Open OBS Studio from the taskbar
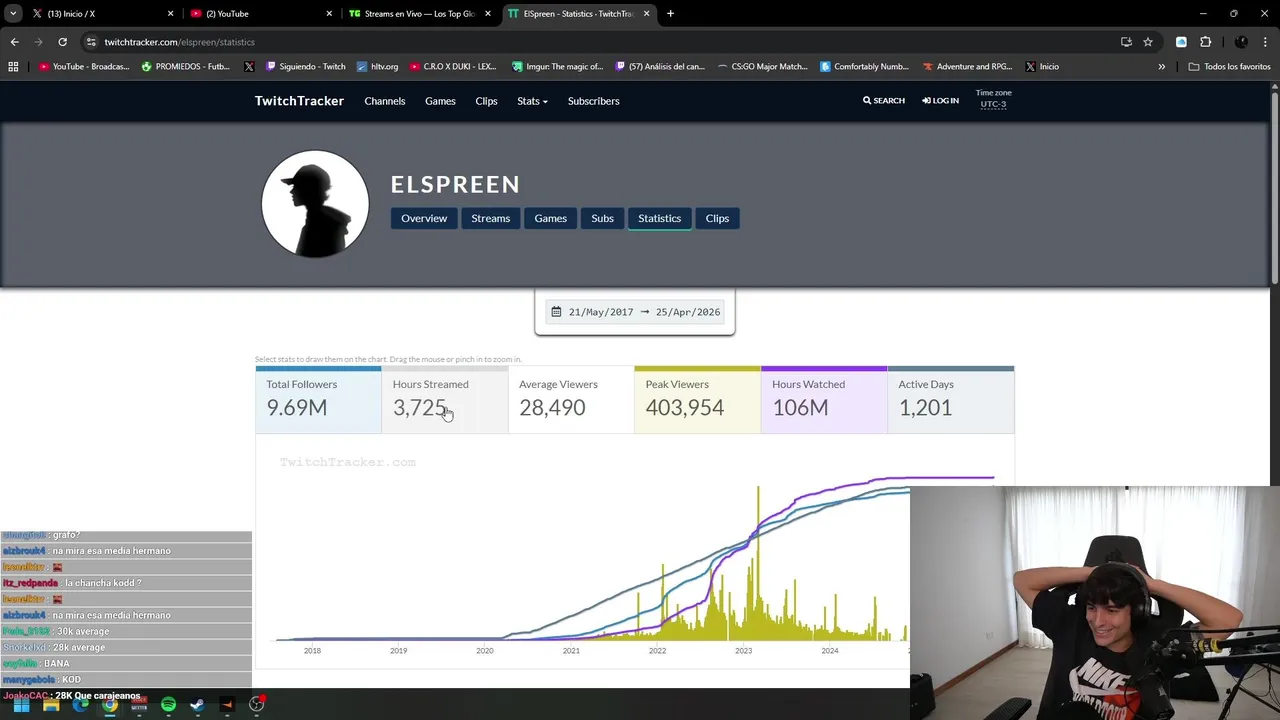This screenshot has height=720, width=1280. click(x=257, y=704)
